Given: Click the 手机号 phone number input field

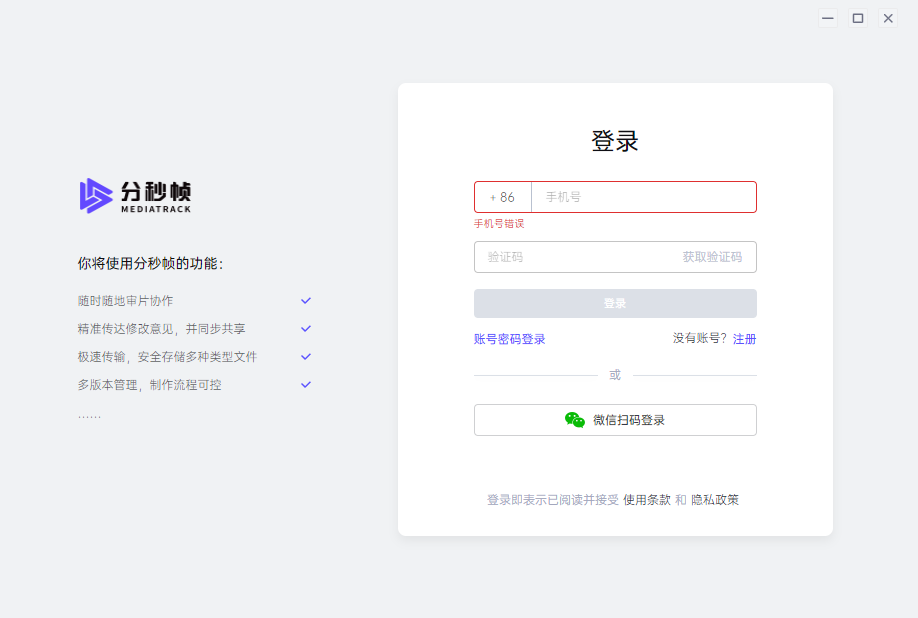Looking at the screenshot, I should (x=640, y=196).
